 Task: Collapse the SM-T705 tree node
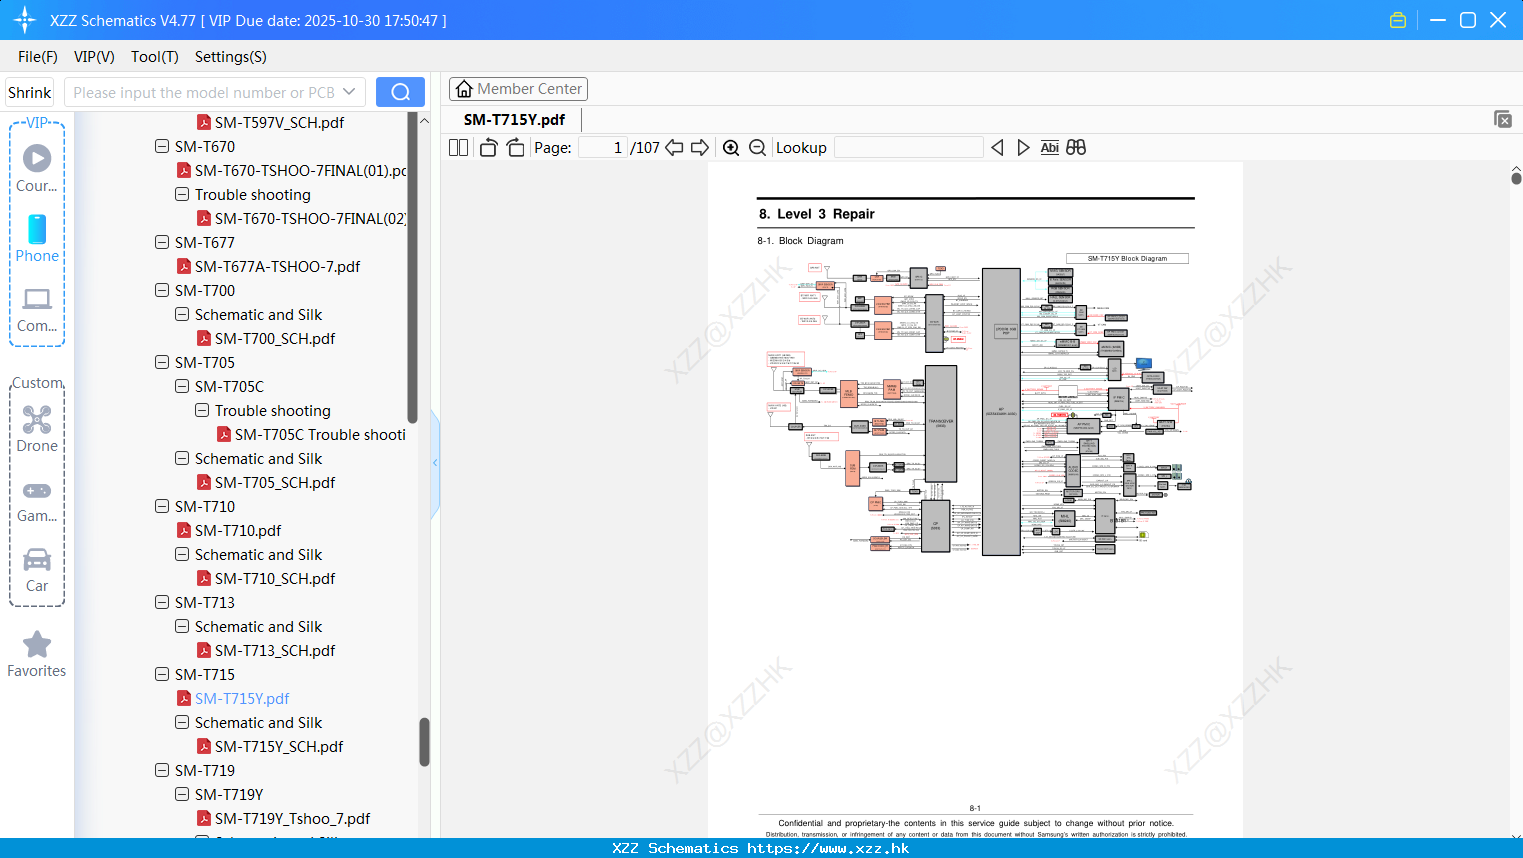coord(162,362)
